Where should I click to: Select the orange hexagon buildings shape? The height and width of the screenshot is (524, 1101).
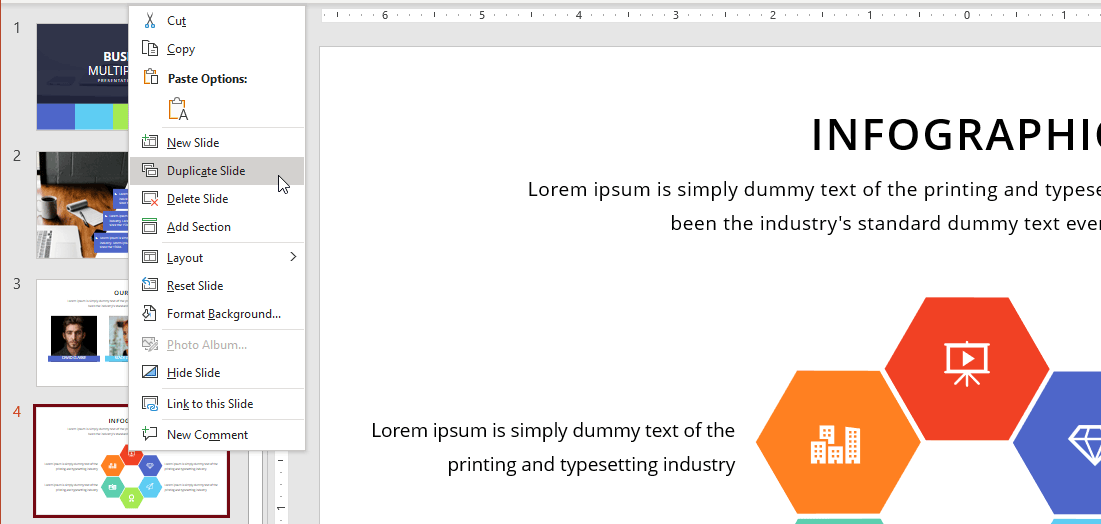click(836, 444)
